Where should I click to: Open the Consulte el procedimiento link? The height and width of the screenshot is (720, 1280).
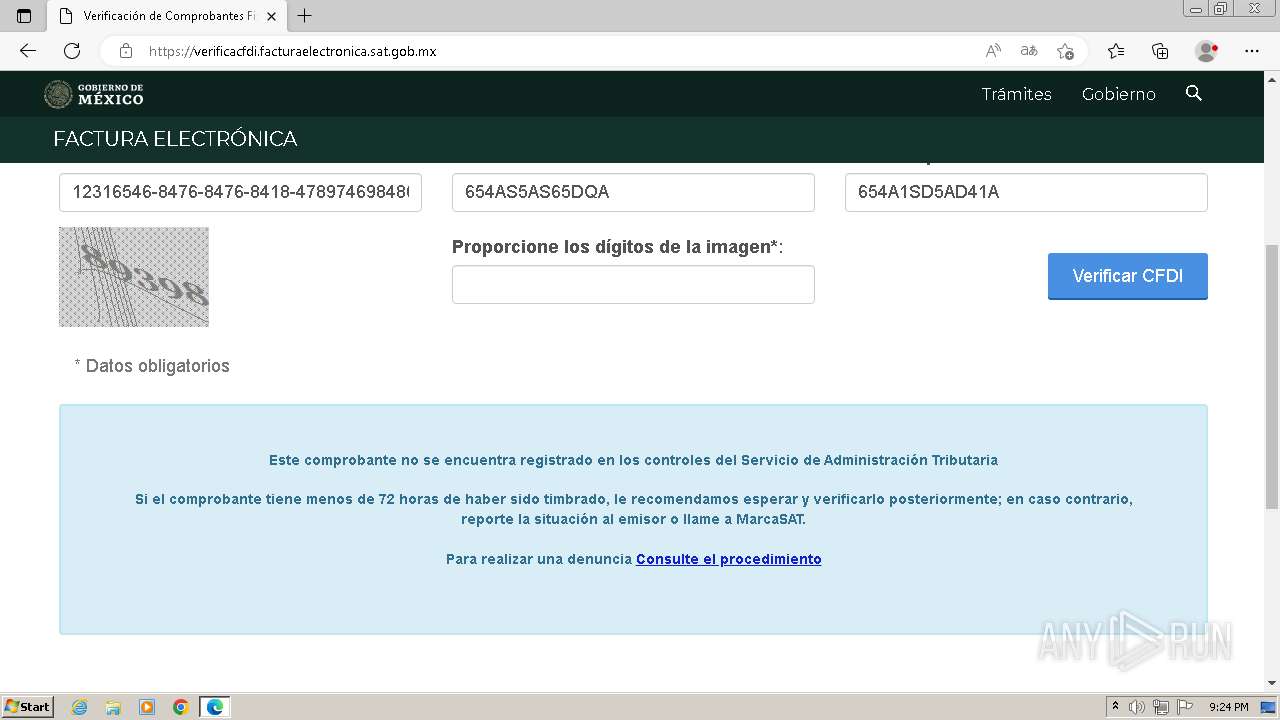point(729,559)
